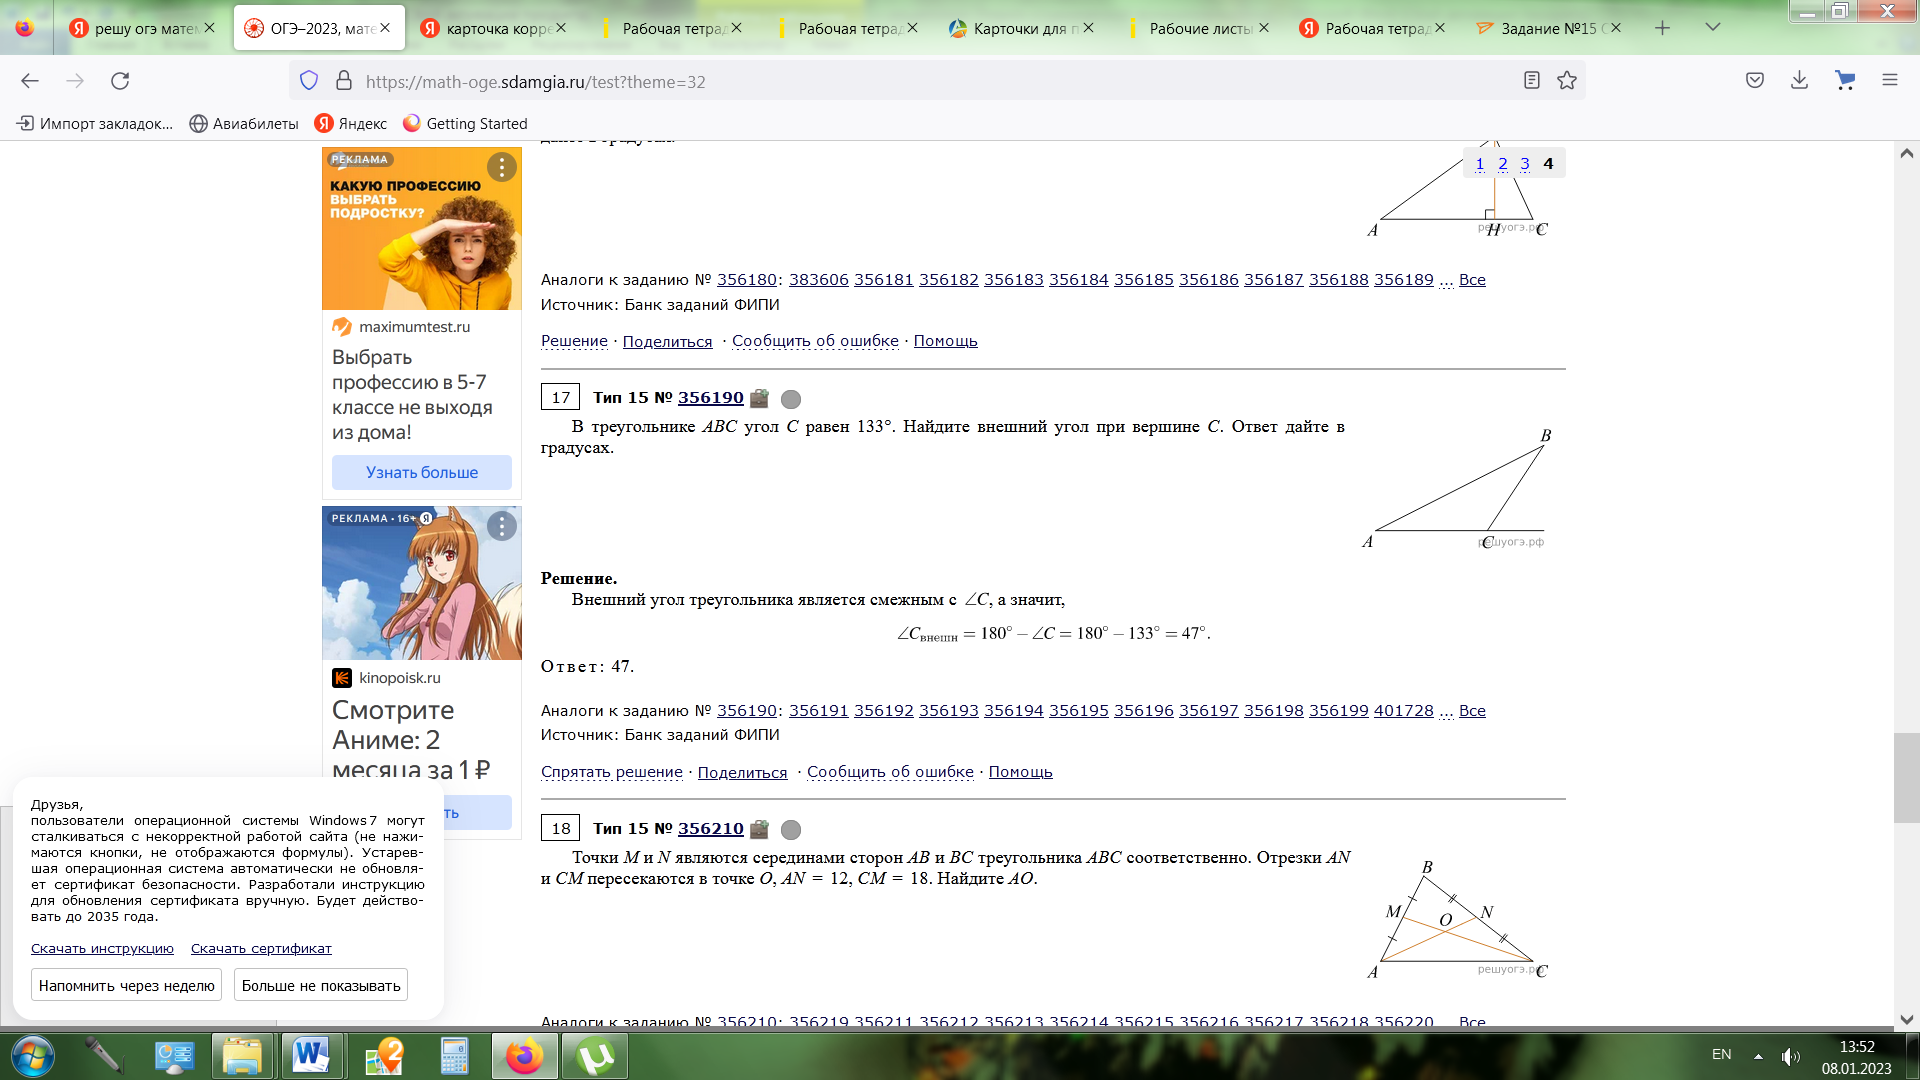The height and width of the screenshot is (1080, 1920).
Task: Open analog task 383606
Action: point(819,279)
